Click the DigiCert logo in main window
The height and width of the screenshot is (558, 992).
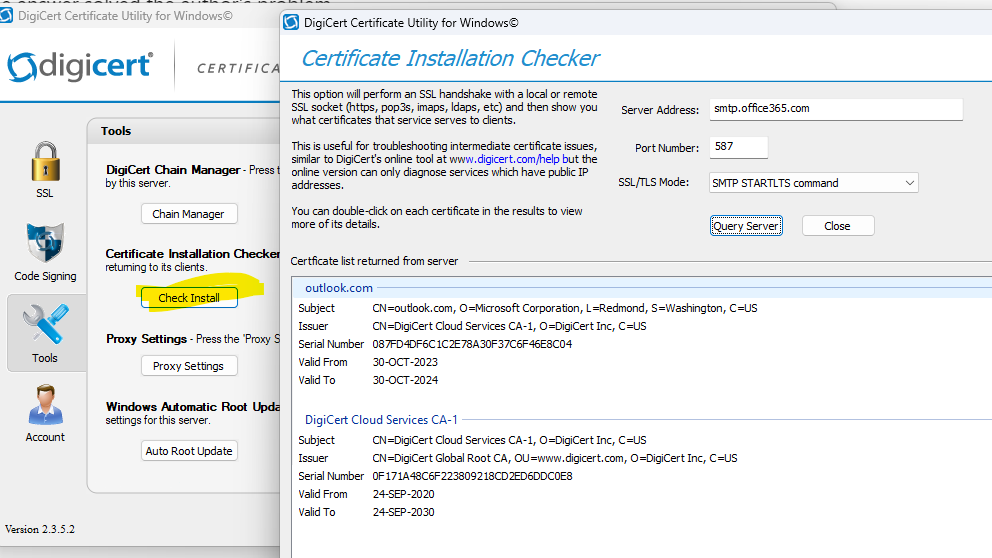[80, 66]
